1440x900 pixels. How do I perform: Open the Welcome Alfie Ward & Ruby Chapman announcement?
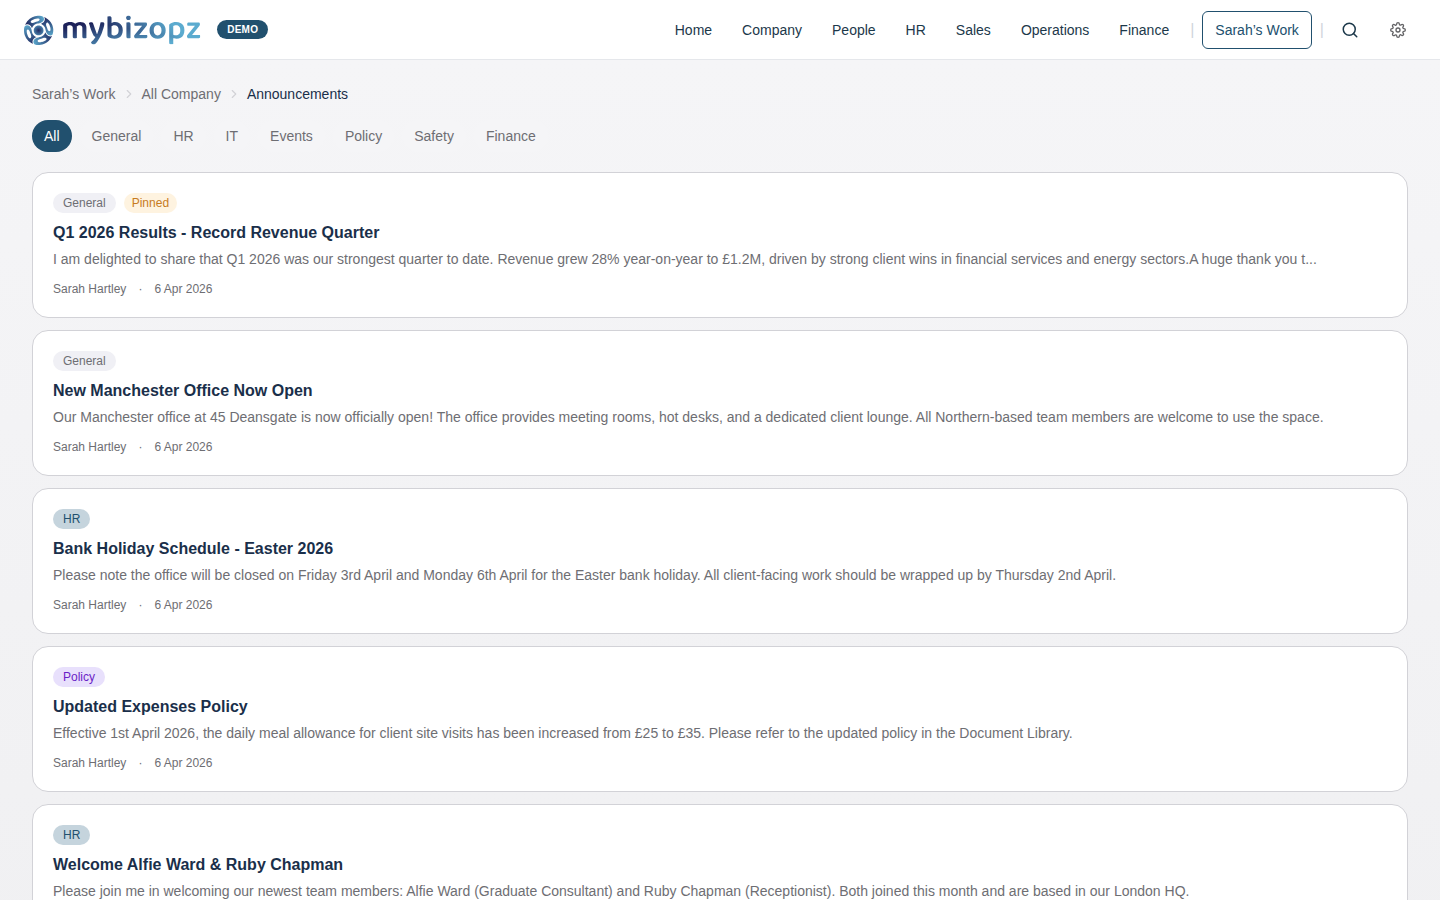tap(197, 864)
